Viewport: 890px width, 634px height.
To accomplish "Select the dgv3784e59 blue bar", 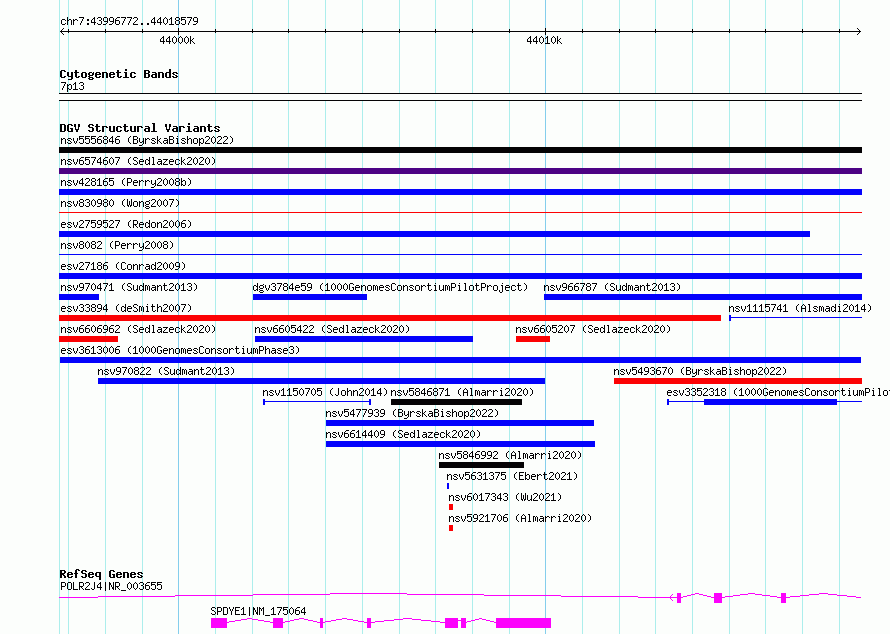I will tap(310, 297).
